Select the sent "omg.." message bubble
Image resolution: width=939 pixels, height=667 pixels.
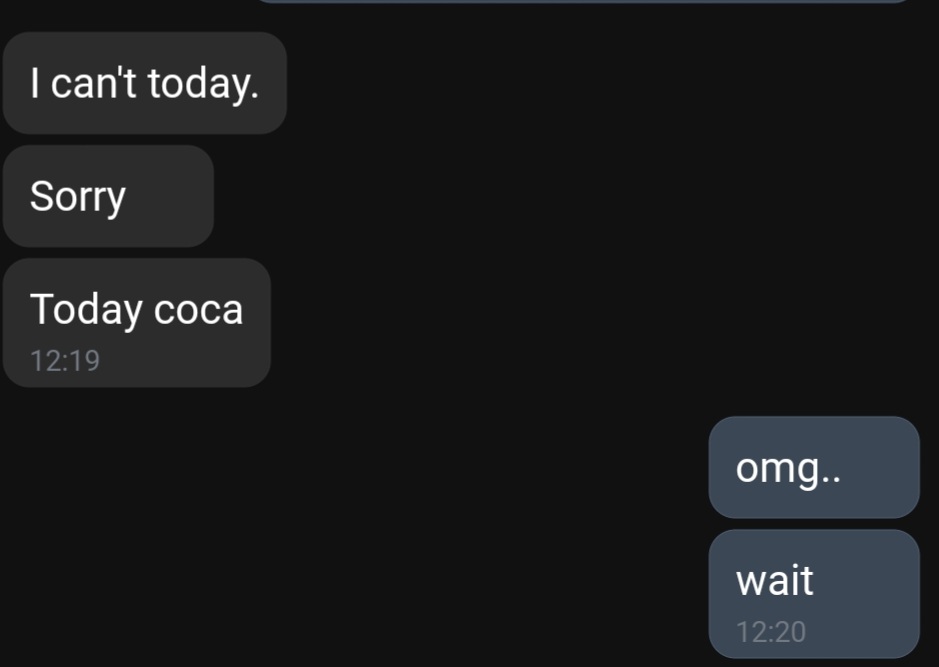814,467
